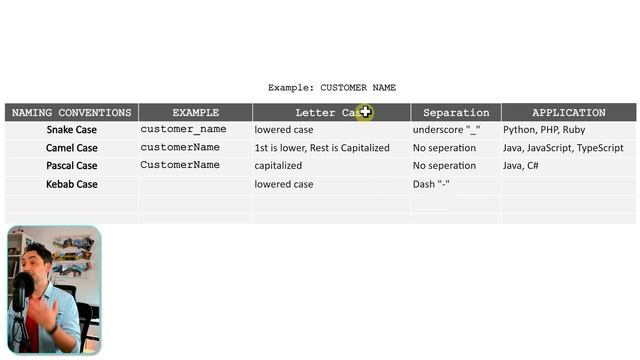Click the presenter webcam thumbnail
The image size is (640, 360).
54,290
